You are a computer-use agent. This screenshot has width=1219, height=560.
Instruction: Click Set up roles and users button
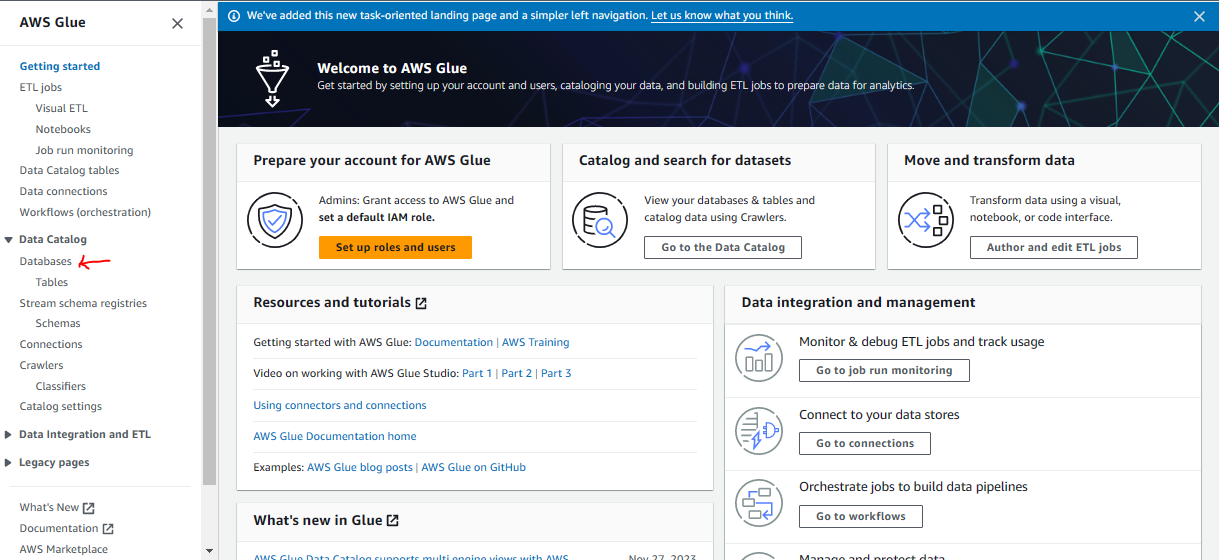395,247
